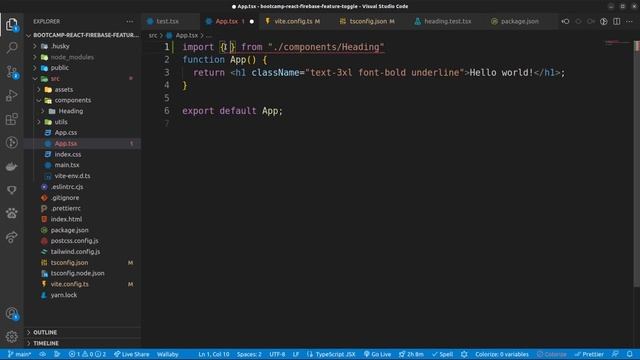The image size is (640, 360).
Task: Click the circular chart icon in editor toolbar
Action: pos(604,21)
